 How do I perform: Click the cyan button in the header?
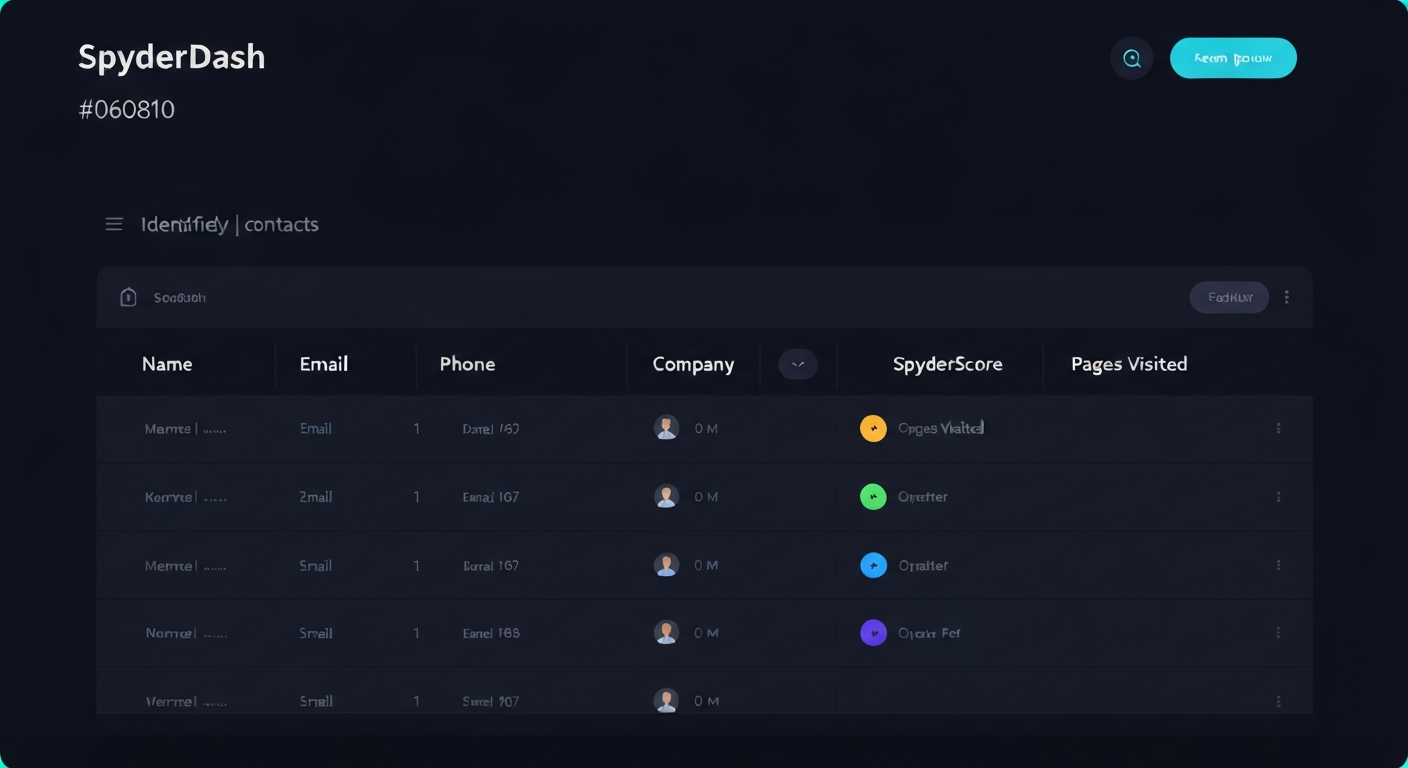[1233, 58]
